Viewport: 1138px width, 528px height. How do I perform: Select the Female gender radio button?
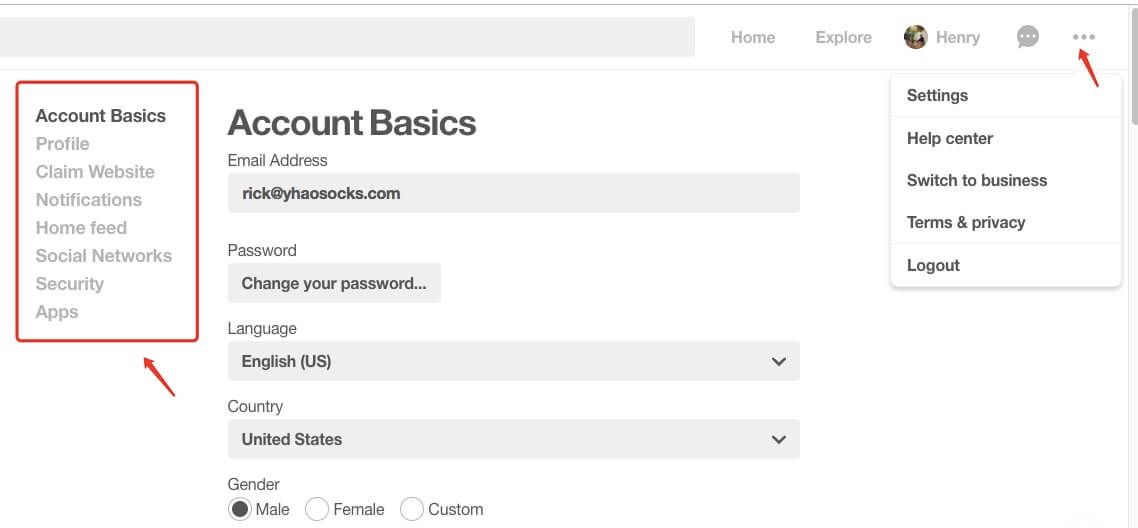(317, 509)
